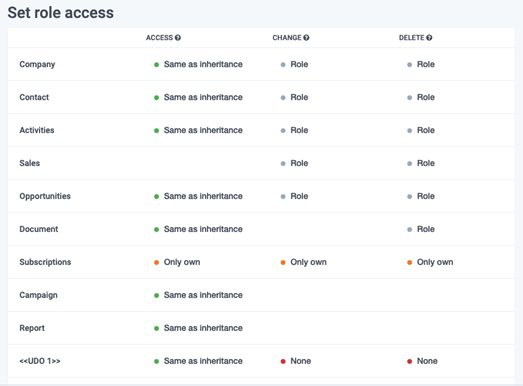Click the 'Set role access' heading

(x=61, y=13)
